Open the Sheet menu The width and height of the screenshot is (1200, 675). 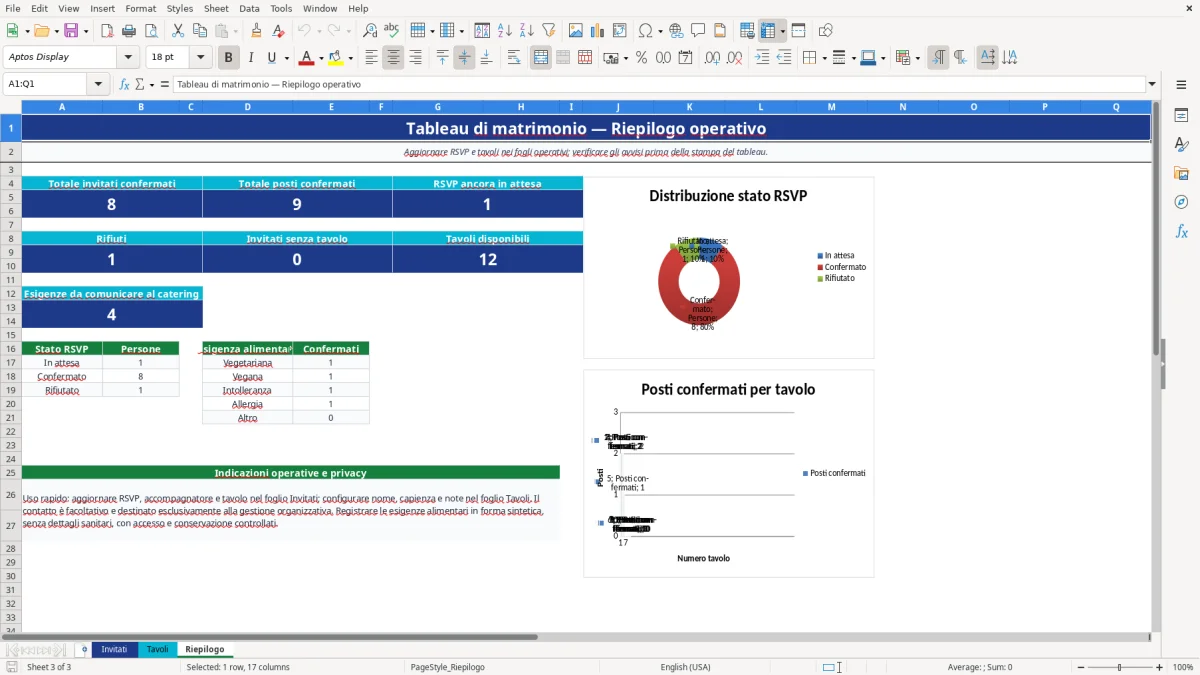click(x=216, y=8)
